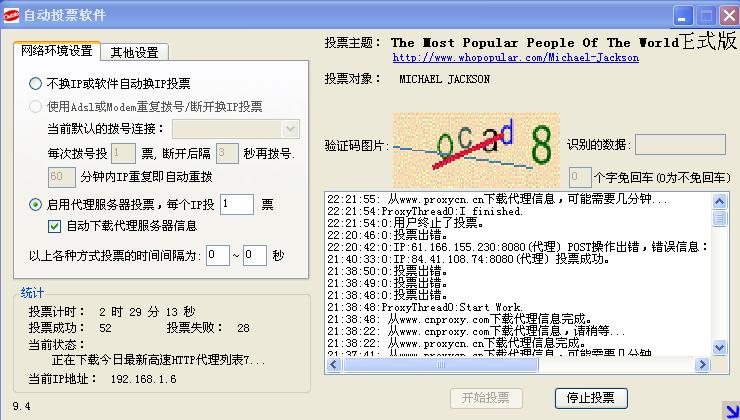The height and width of the screenshot is (420, 740).
Task: Click the log scroll left arrow
Action: point(334,365)
